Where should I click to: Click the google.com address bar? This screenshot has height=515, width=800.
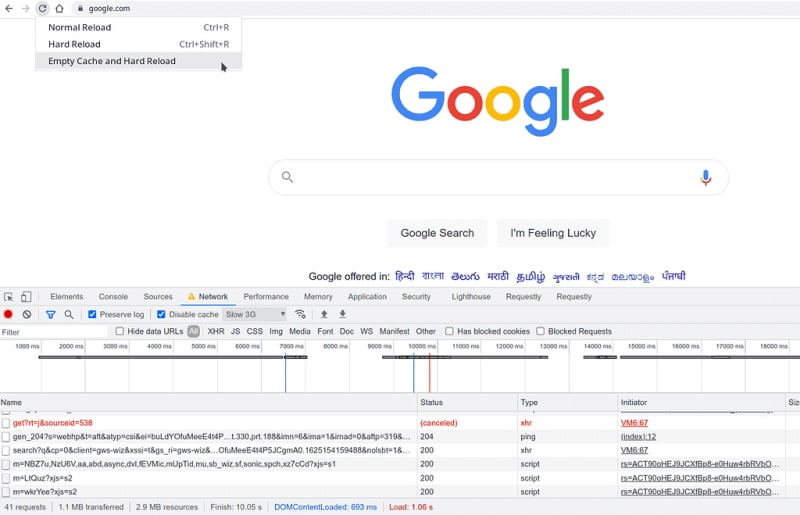pyautogui.click(x=109, y=8)
